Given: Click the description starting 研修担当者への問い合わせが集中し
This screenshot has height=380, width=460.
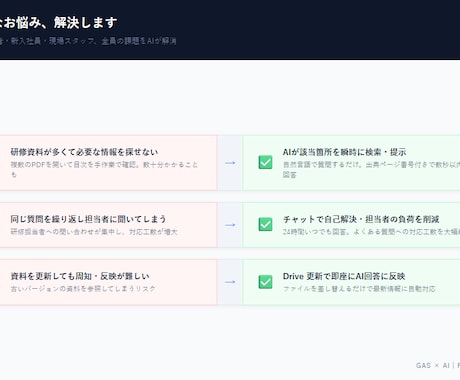Looking at the screenshot, I should click(94, 232).
